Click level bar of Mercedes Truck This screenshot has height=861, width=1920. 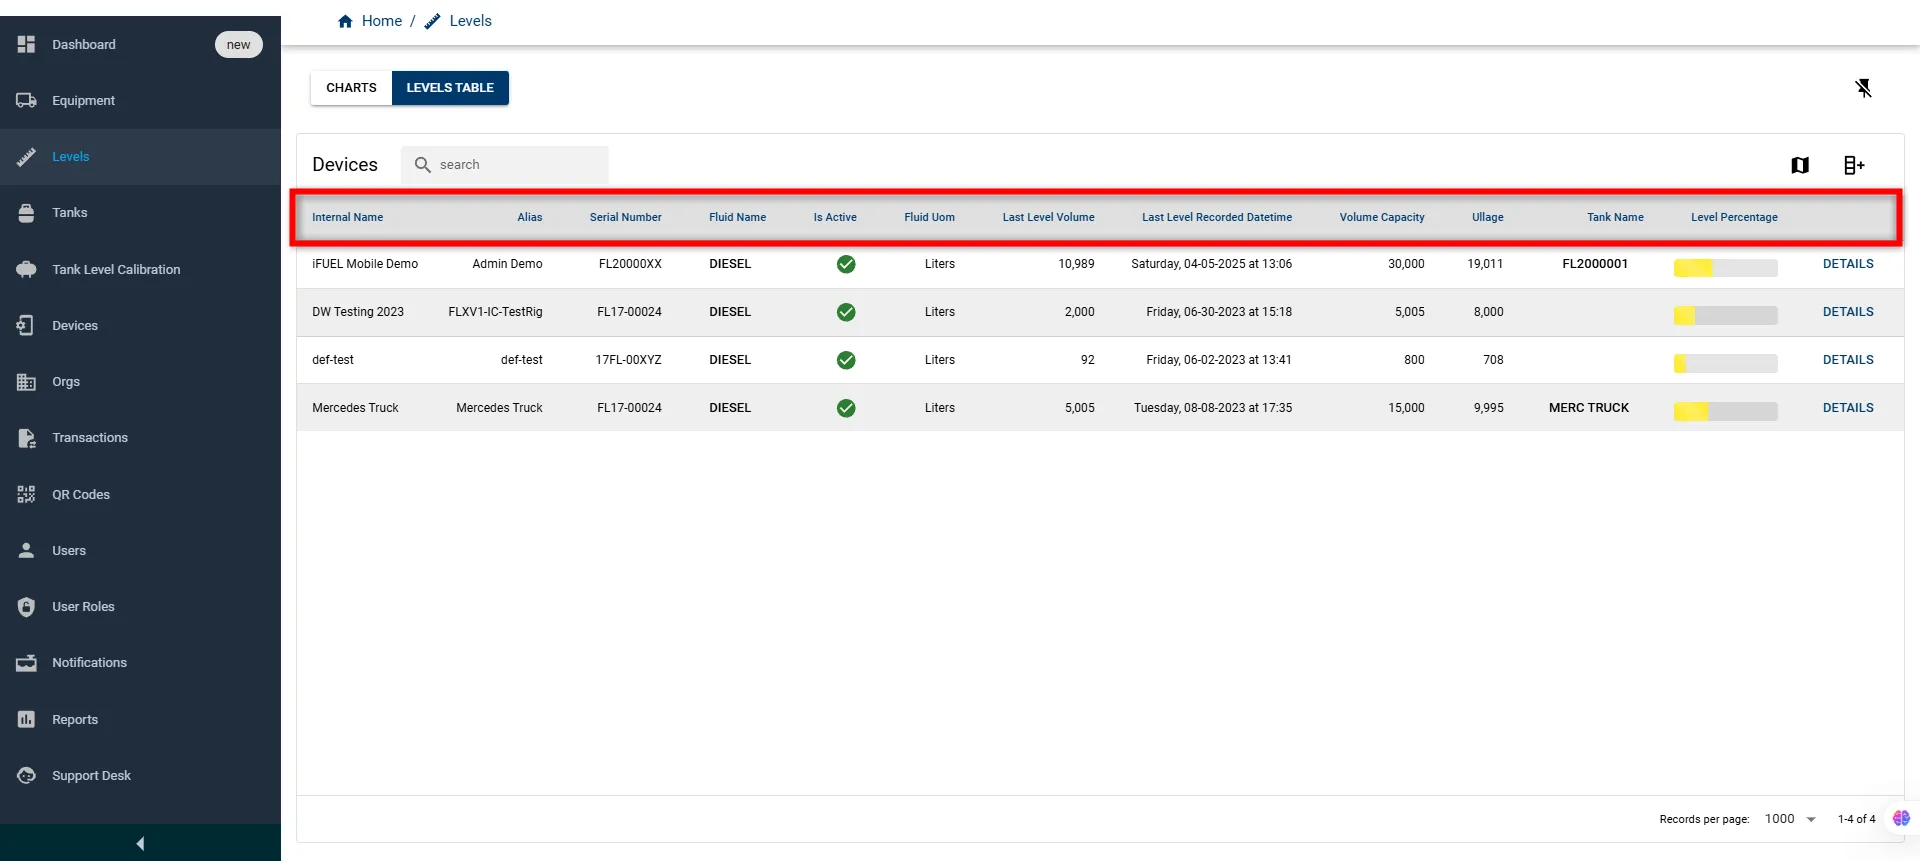[1726, 411]
